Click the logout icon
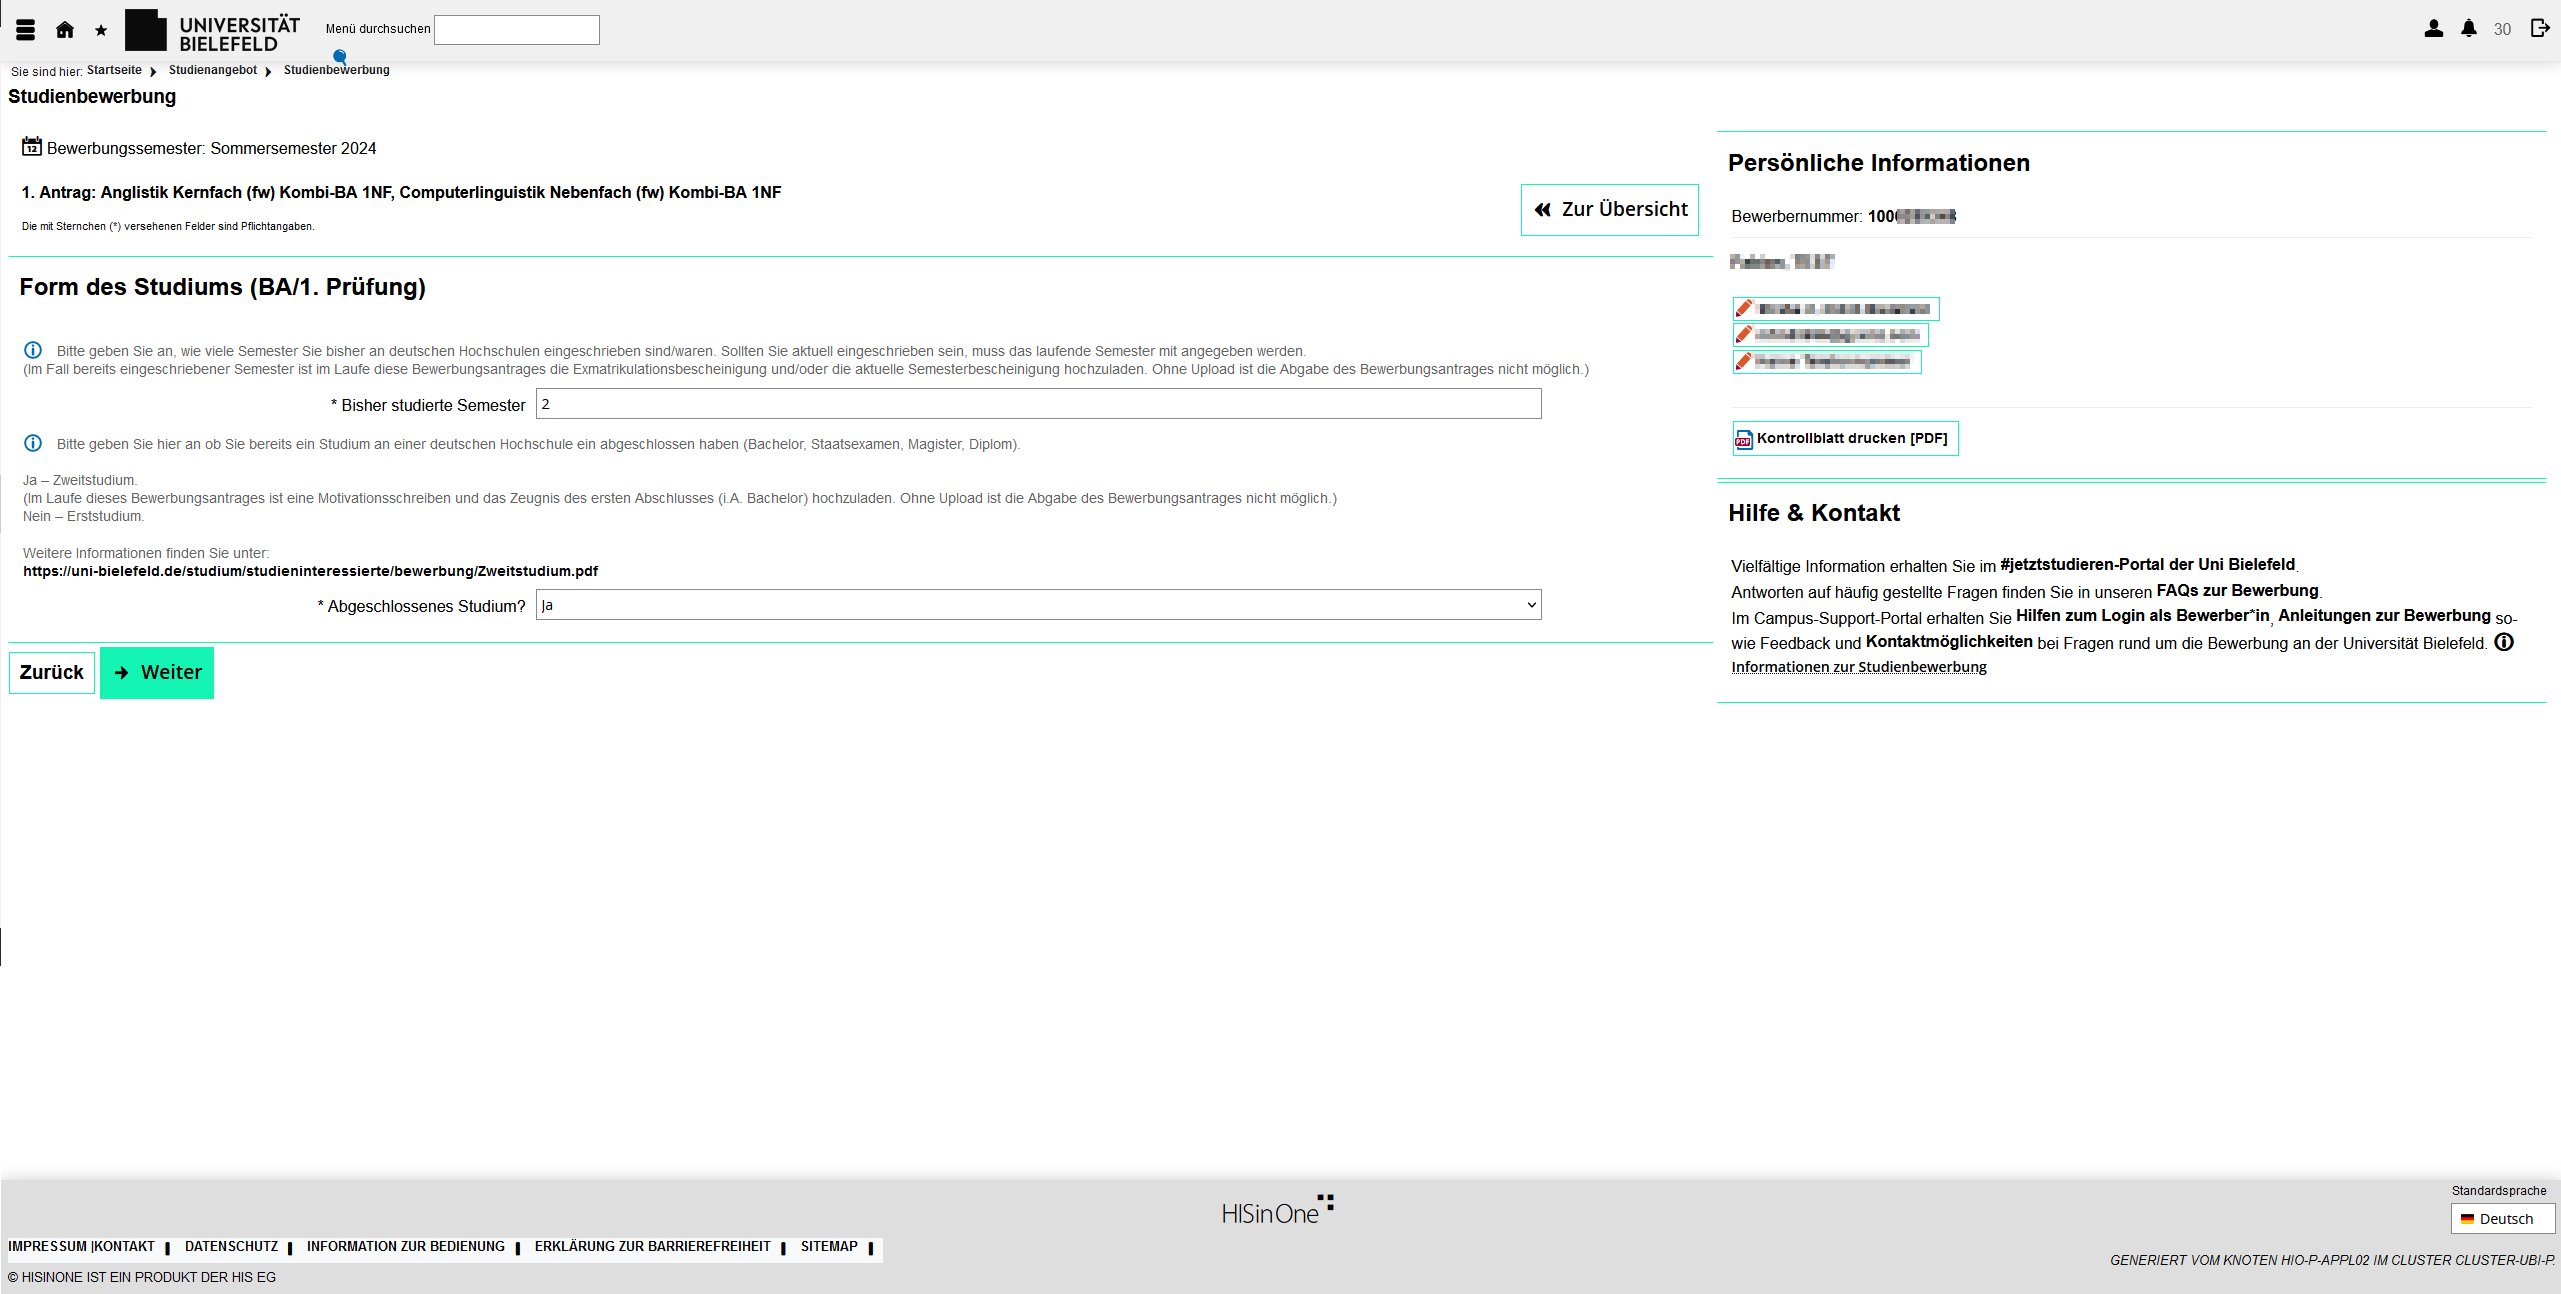 click(2540, 28)
